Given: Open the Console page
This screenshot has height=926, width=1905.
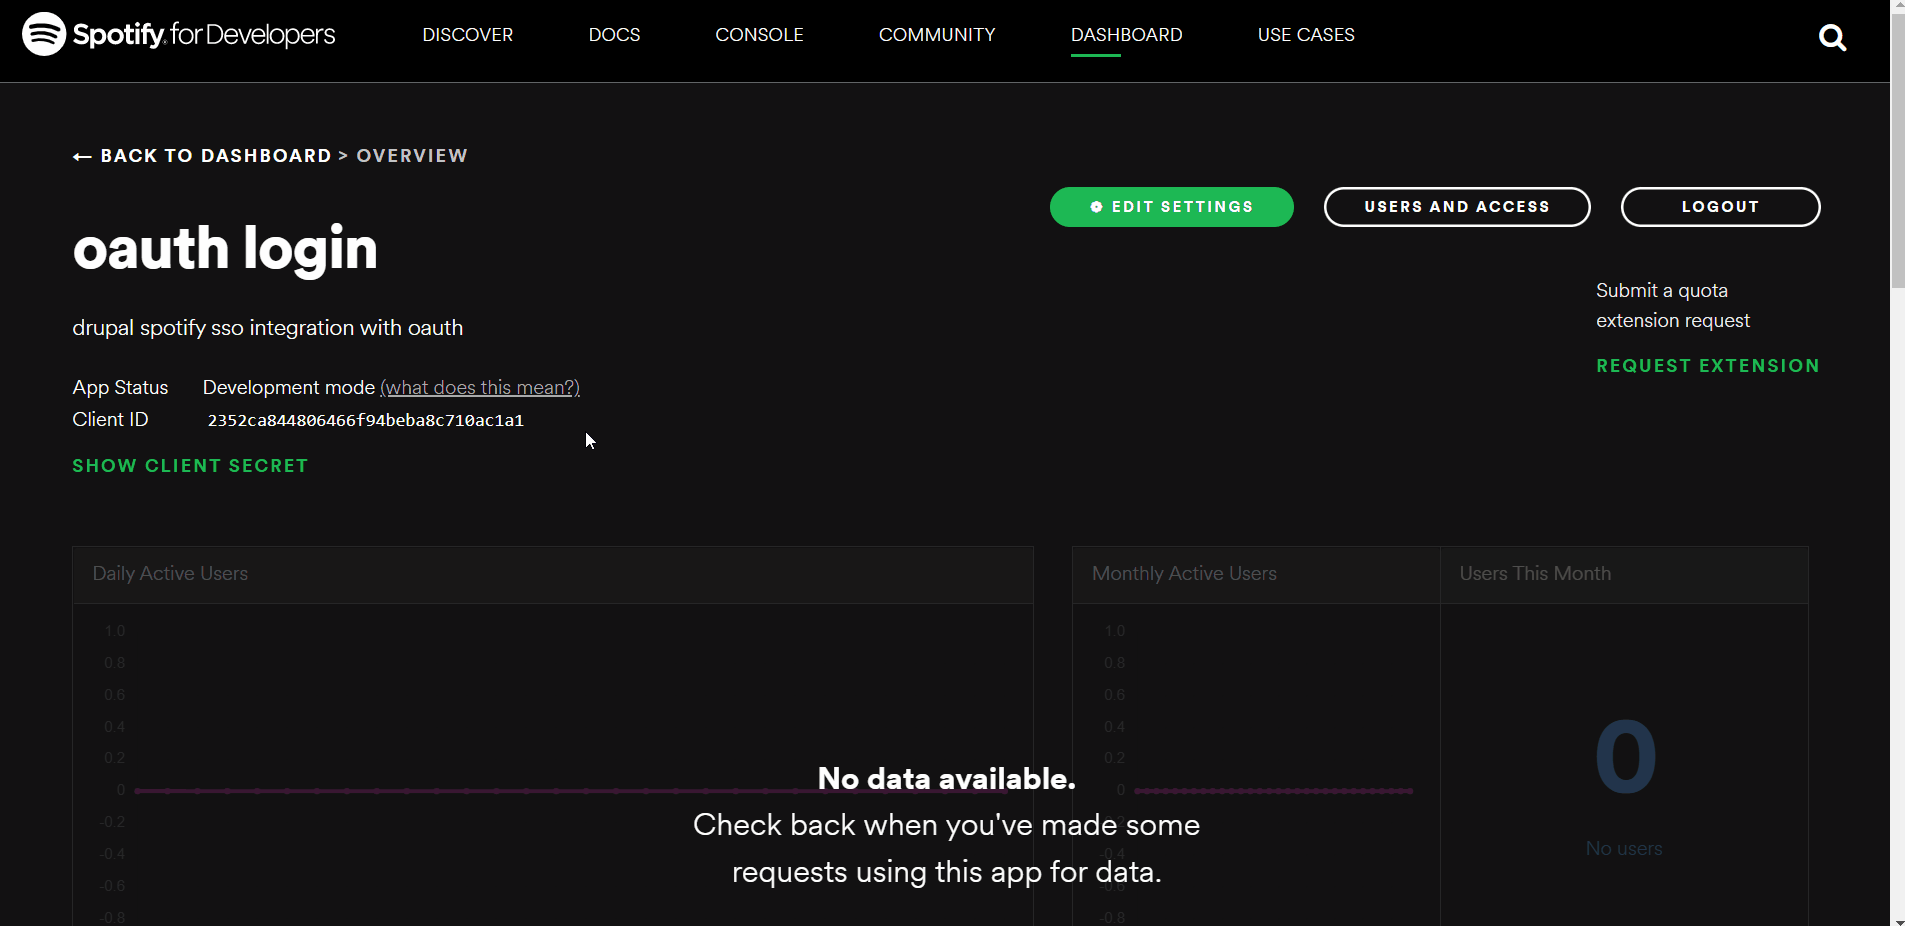Looking at the screenshot, I should pos(759,35).
